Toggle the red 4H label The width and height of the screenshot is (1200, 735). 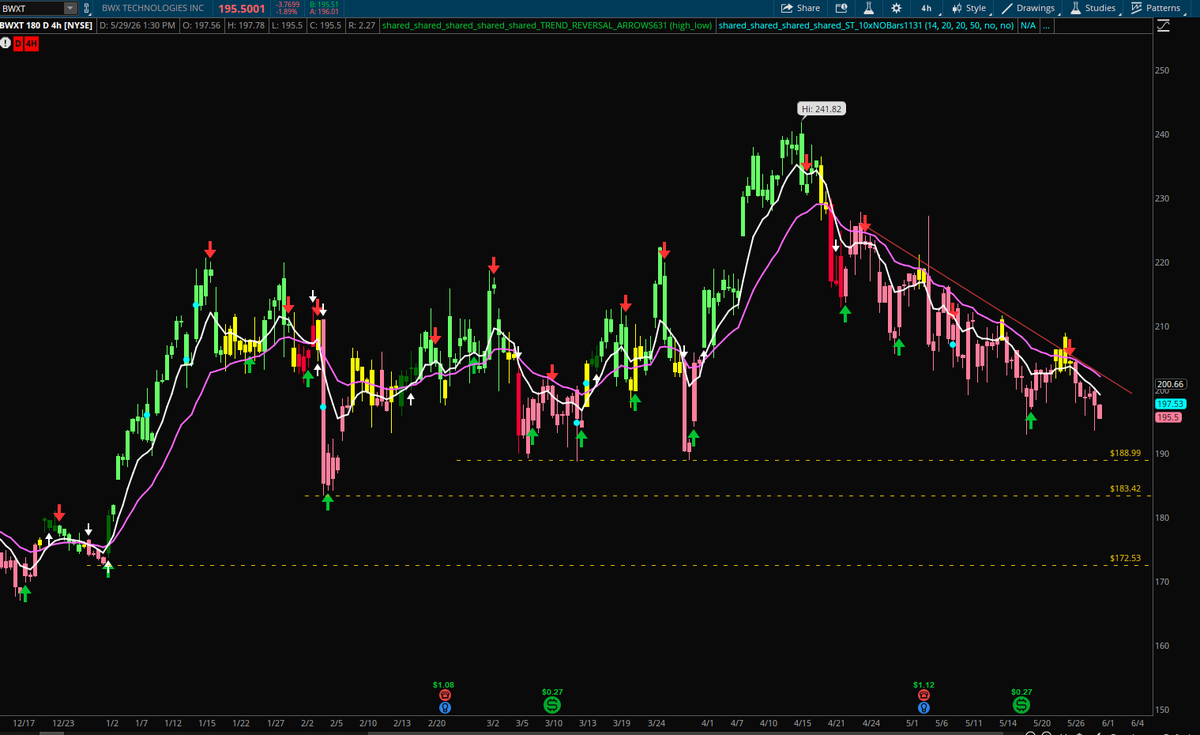(30, 44)
